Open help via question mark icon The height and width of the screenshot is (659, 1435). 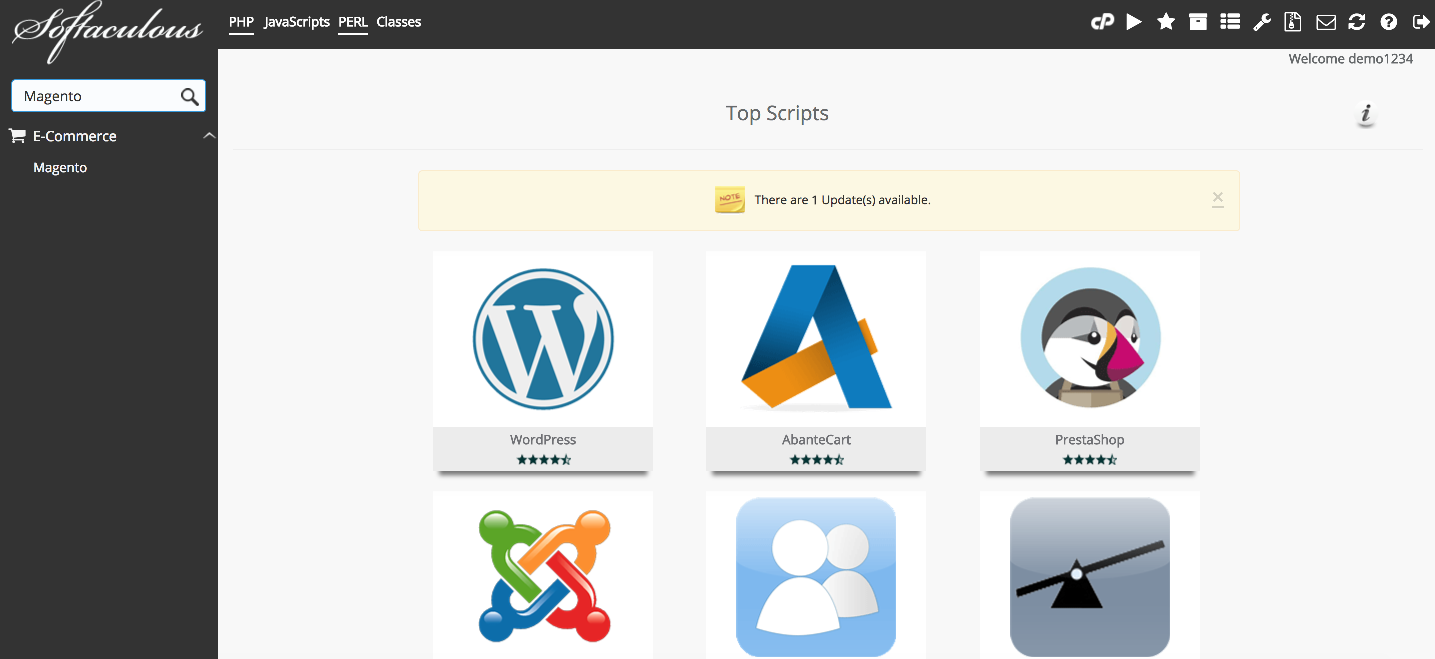[x=1388, y=22]
